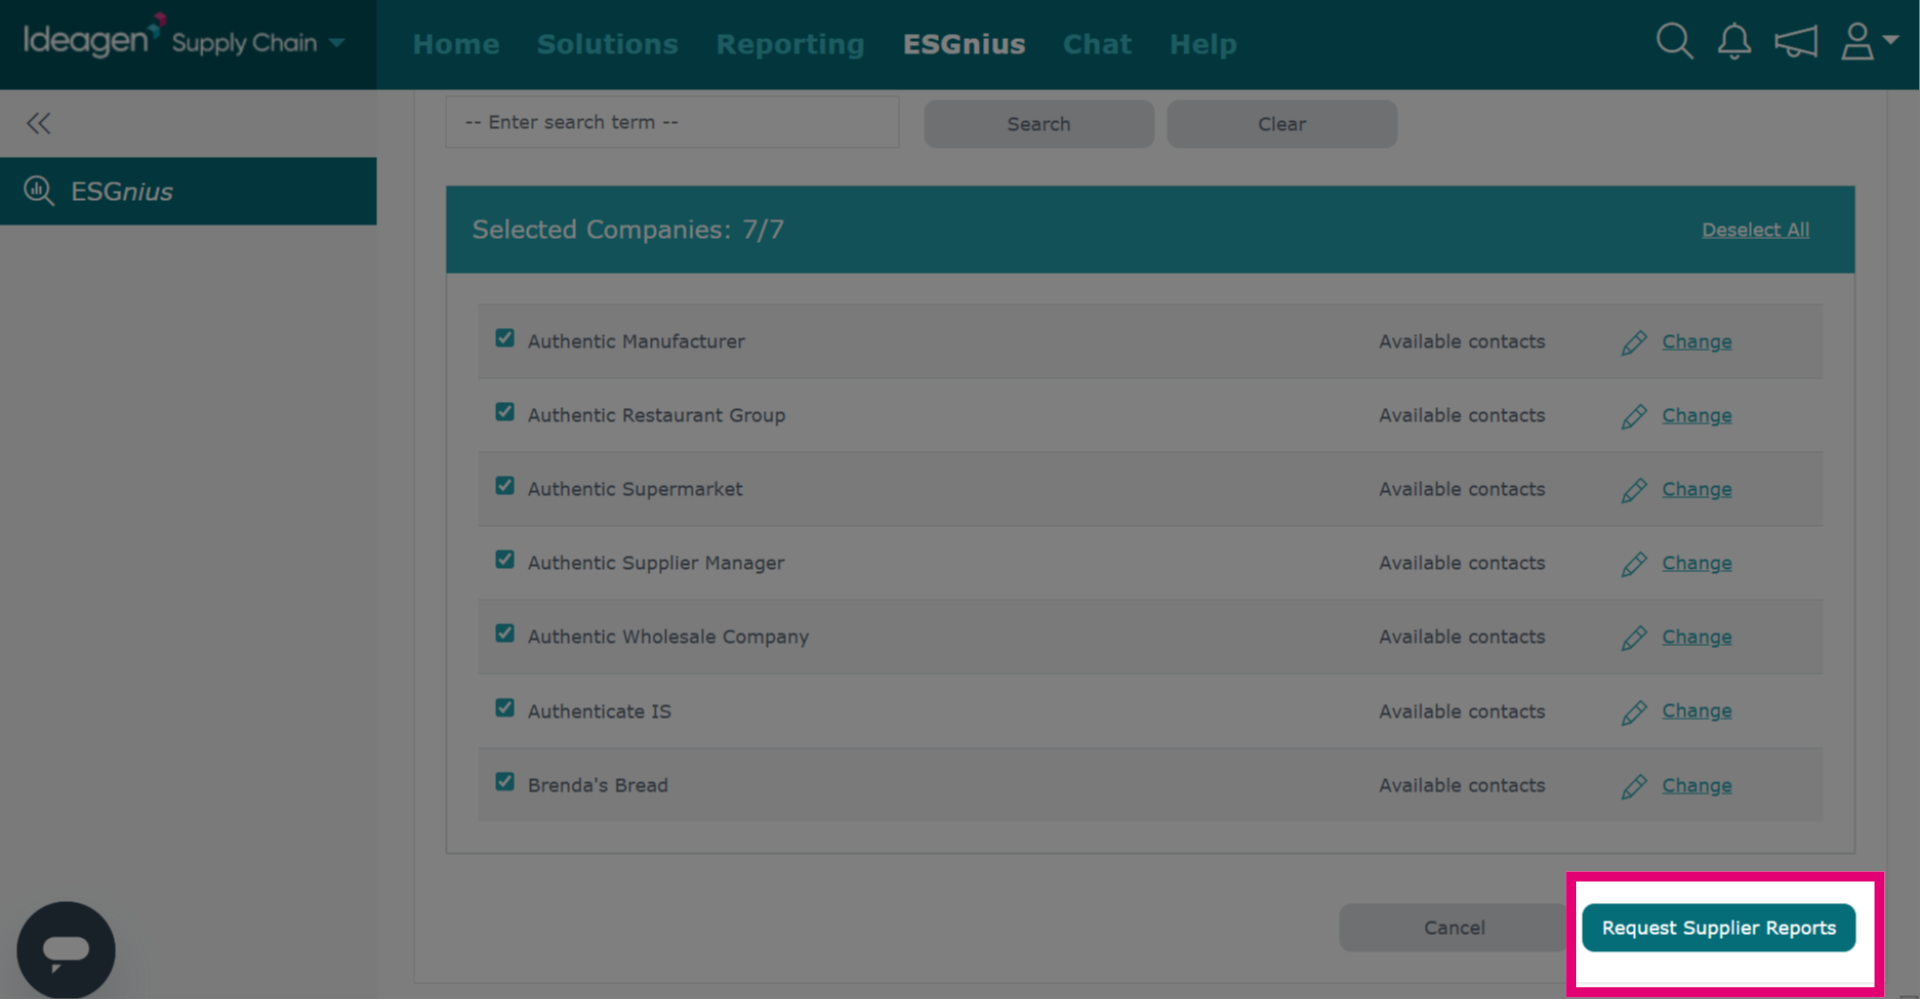Uncheck Authentic Supermarket checkbox
This screenshot has height=999, width=1920.
505,486
